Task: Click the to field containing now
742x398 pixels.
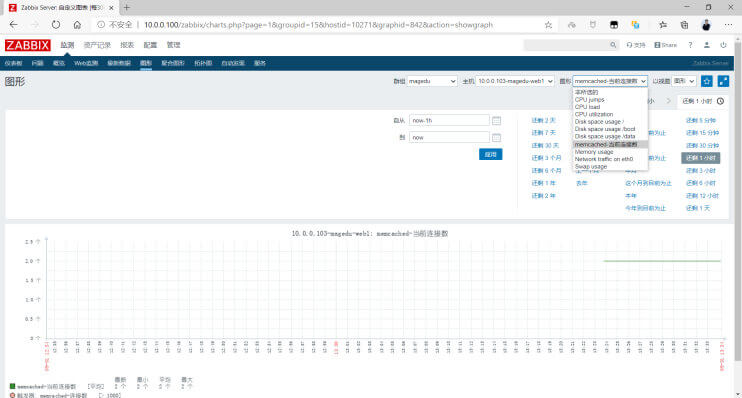Action: [449, 137]
